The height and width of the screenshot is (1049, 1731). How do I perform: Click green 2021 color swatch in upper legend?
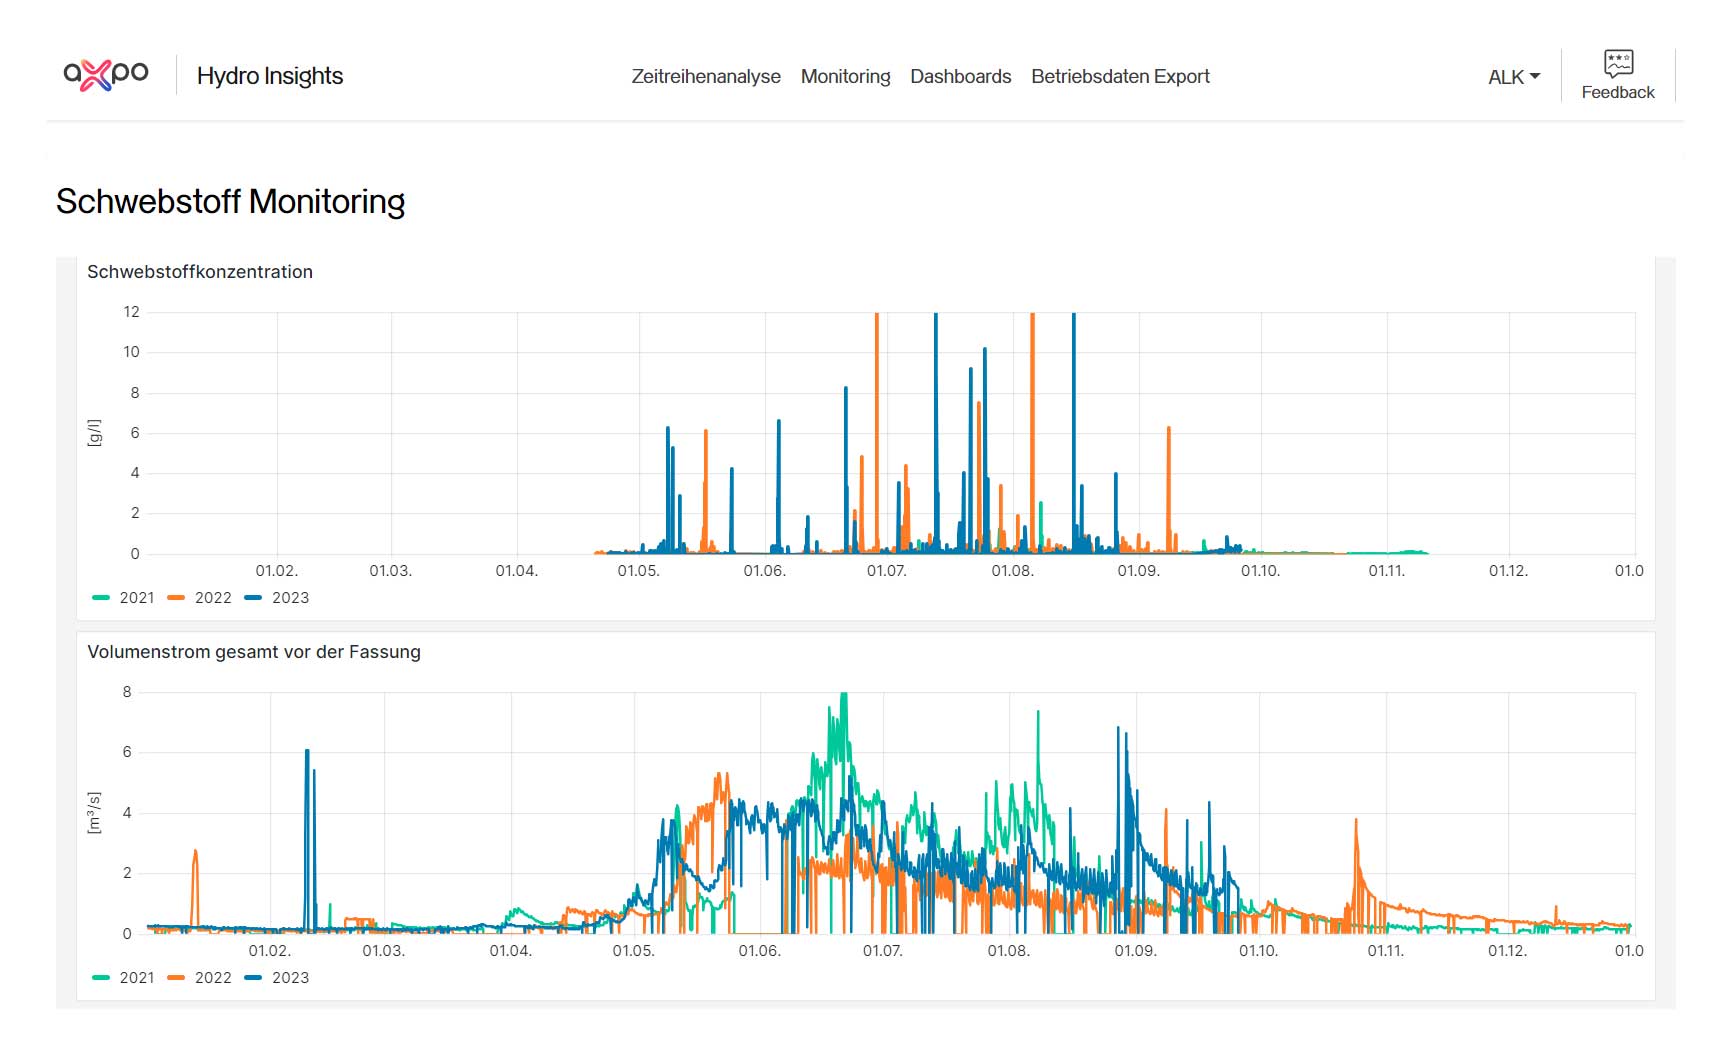click(101, 597)
